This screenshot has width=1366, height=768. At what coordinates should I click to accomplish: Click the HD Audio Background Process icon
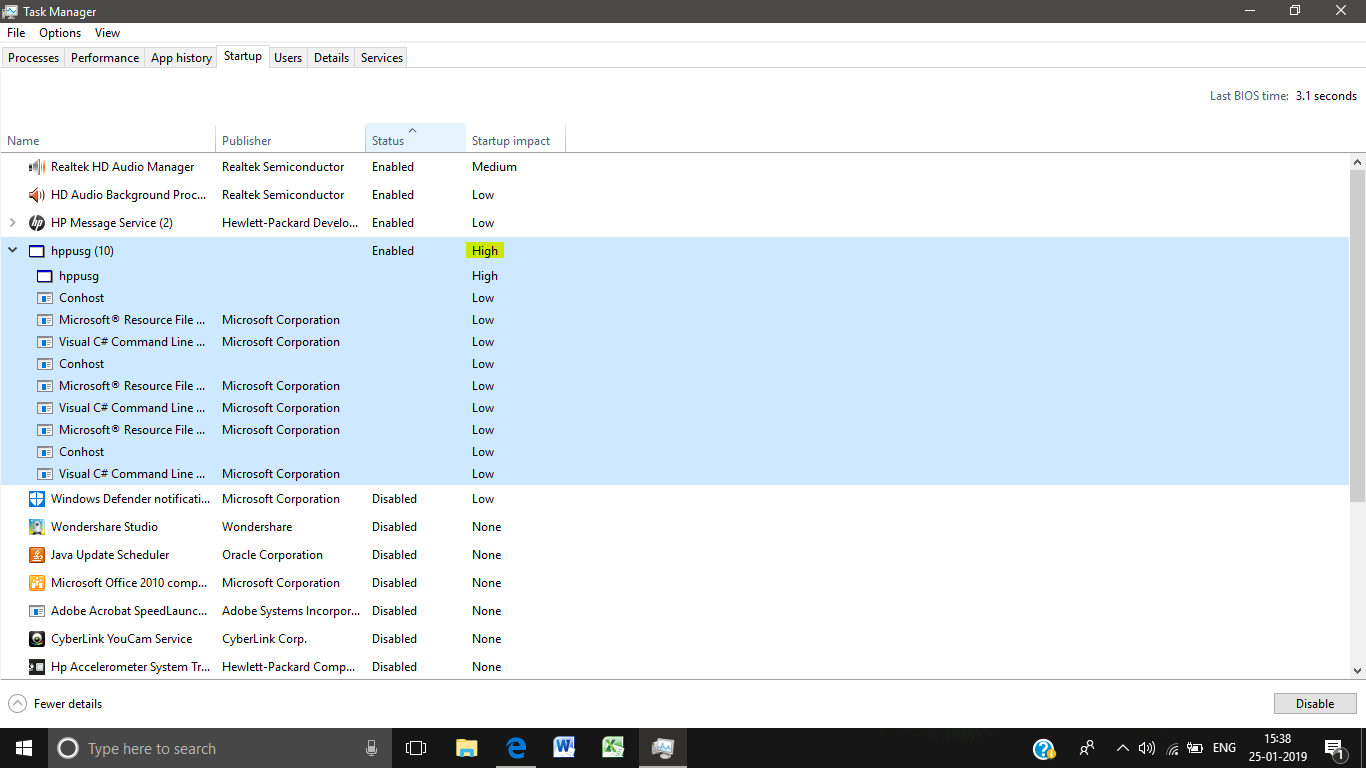[x=37, y=195]
